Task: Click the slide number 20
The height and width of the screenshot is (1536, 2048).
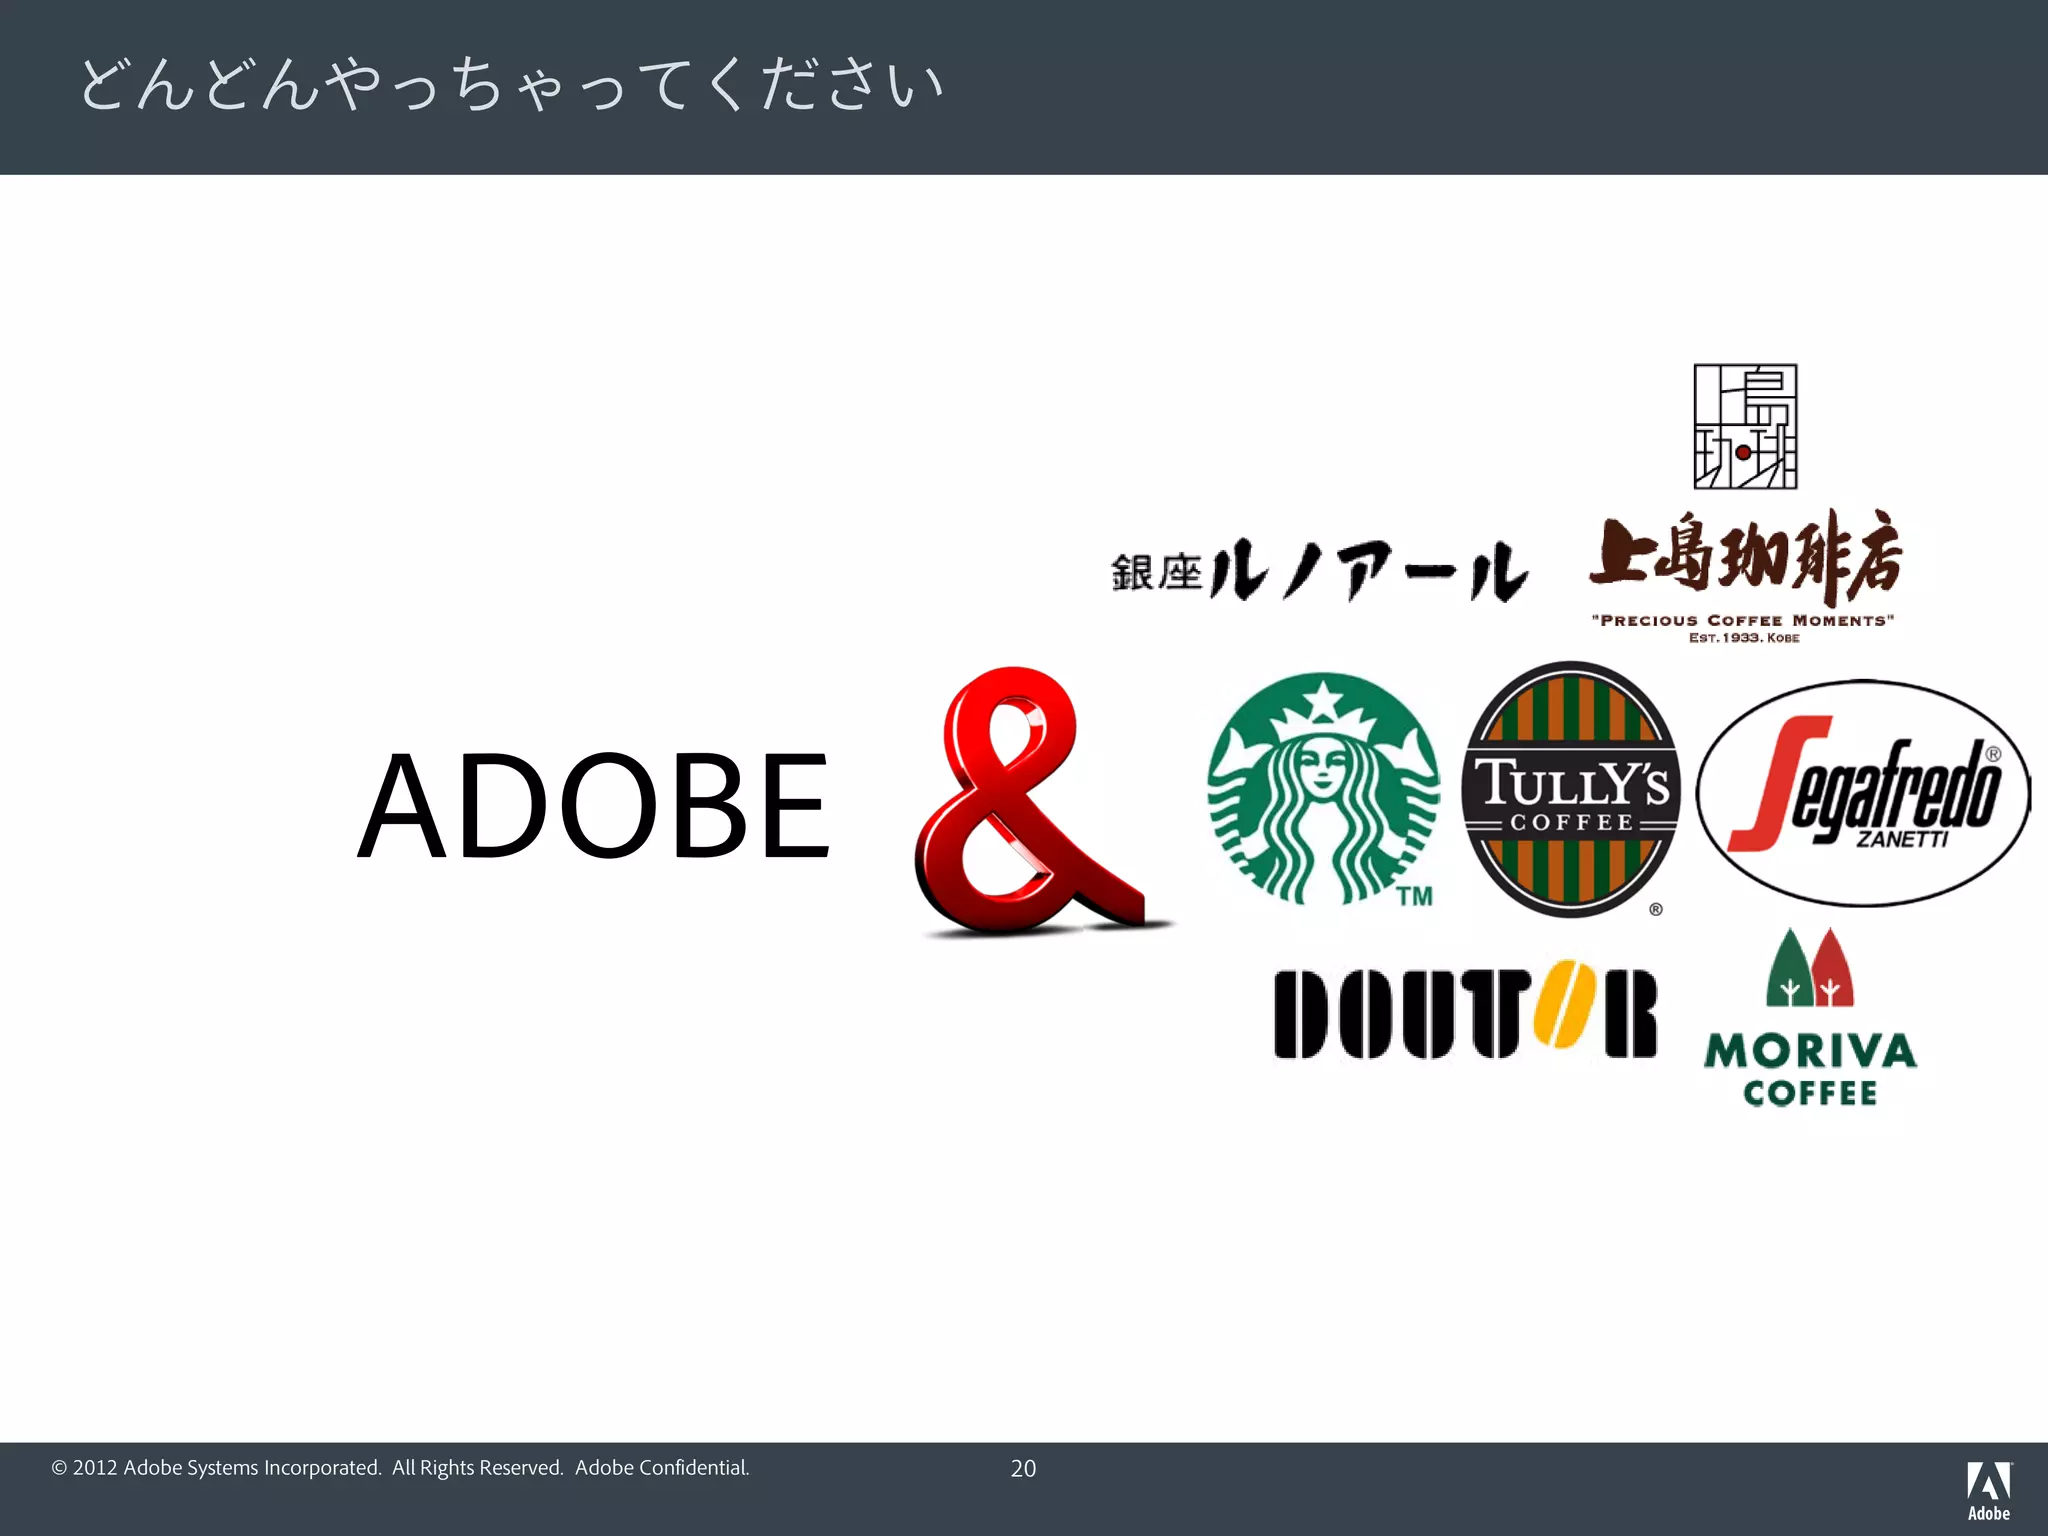Action: [x=1023, y=1468]
